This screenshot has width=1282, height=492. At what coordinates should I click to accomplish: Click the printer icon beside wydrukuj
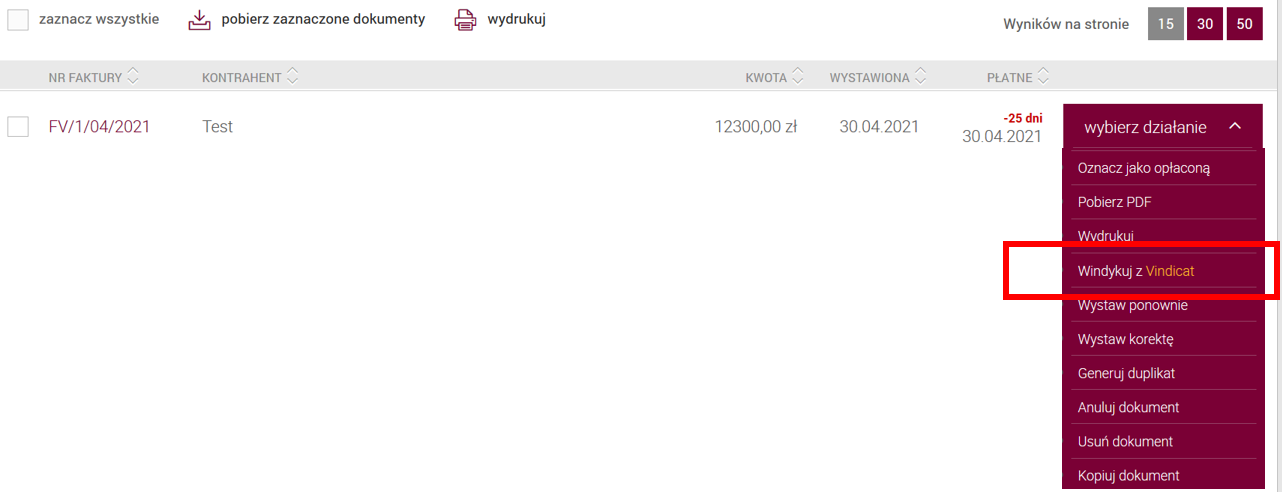465,20
